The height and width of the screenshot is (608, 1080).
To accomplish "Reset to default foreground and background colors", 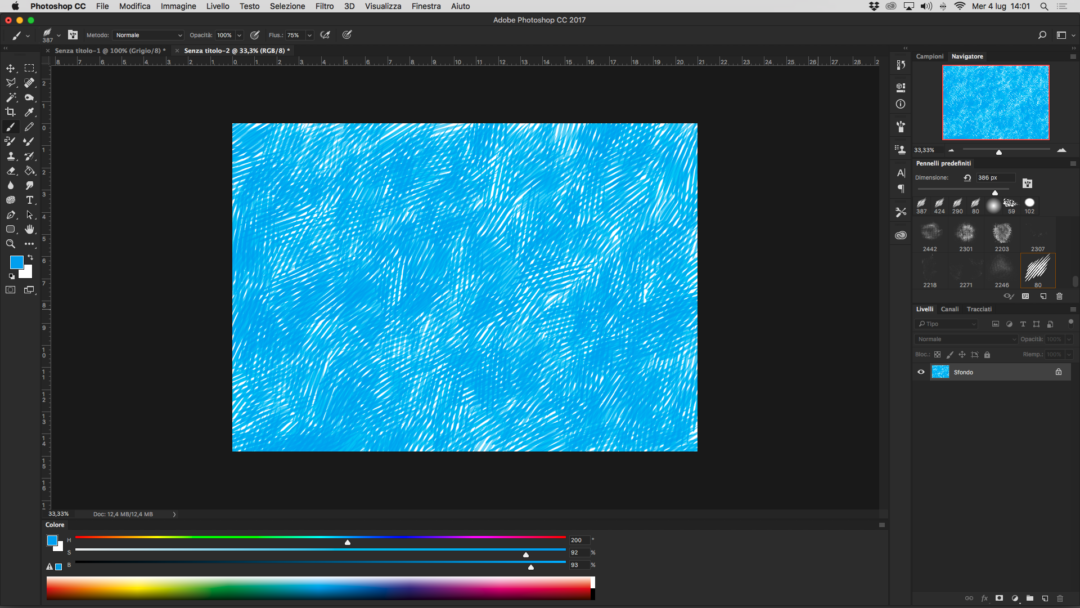I will pos(11,276).
